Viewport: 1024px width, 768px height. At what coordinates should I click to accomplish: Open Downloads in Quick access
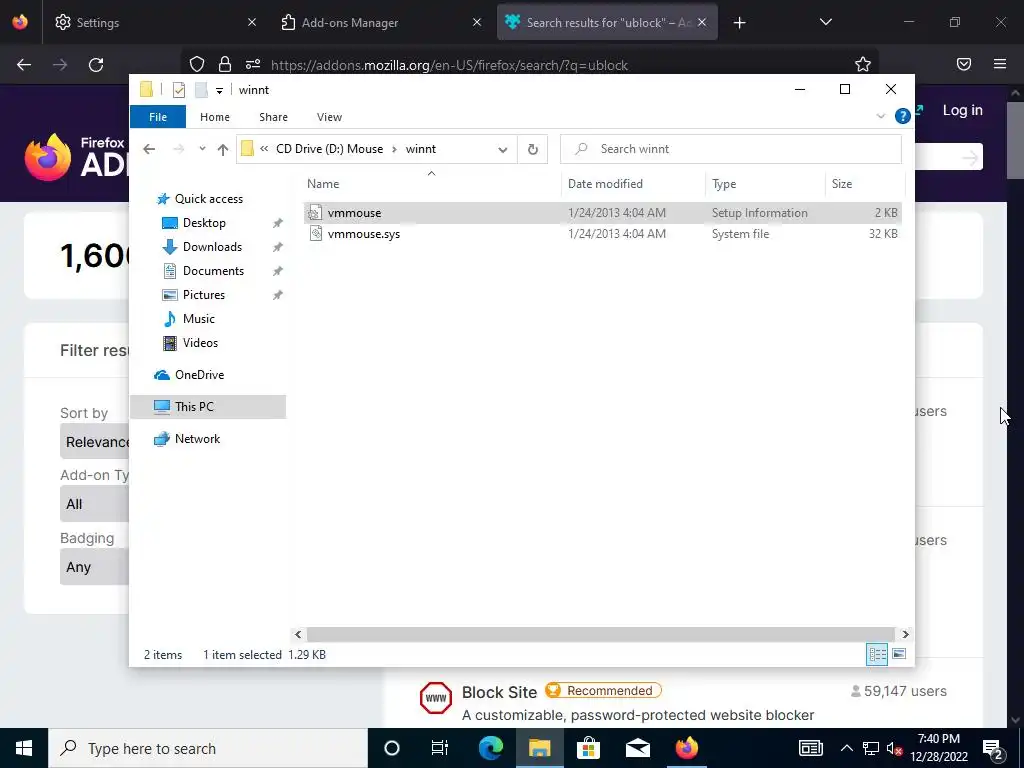[212, 247]
